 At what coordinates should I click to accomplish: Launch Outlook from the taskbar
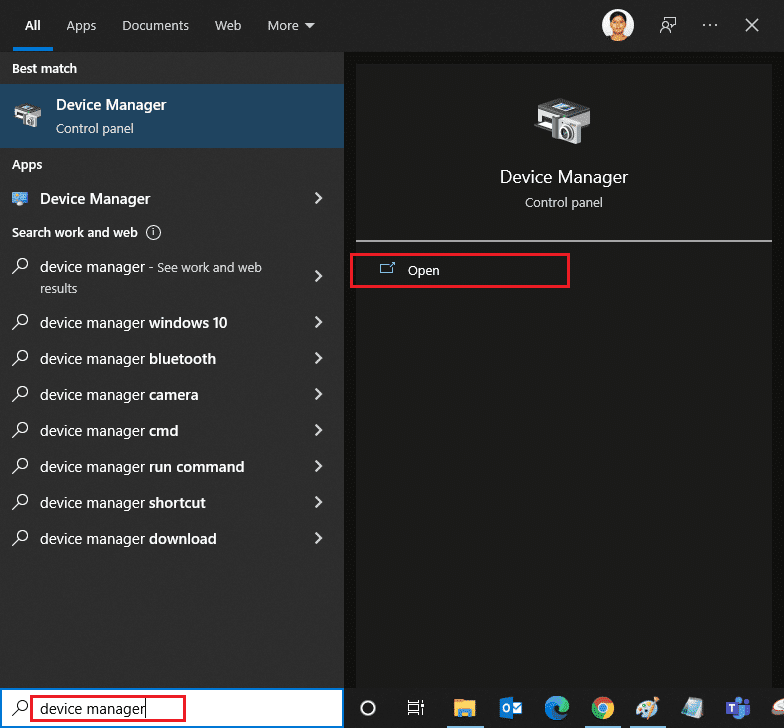(x=510, y=708)
